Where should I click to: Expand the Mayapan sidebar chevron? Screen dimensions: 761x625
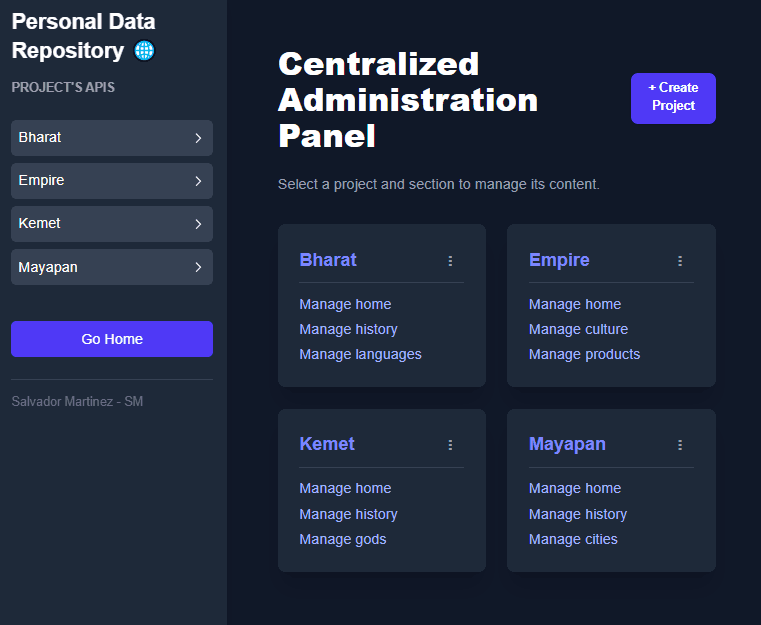pyautogui.click(x=198, y=267)
